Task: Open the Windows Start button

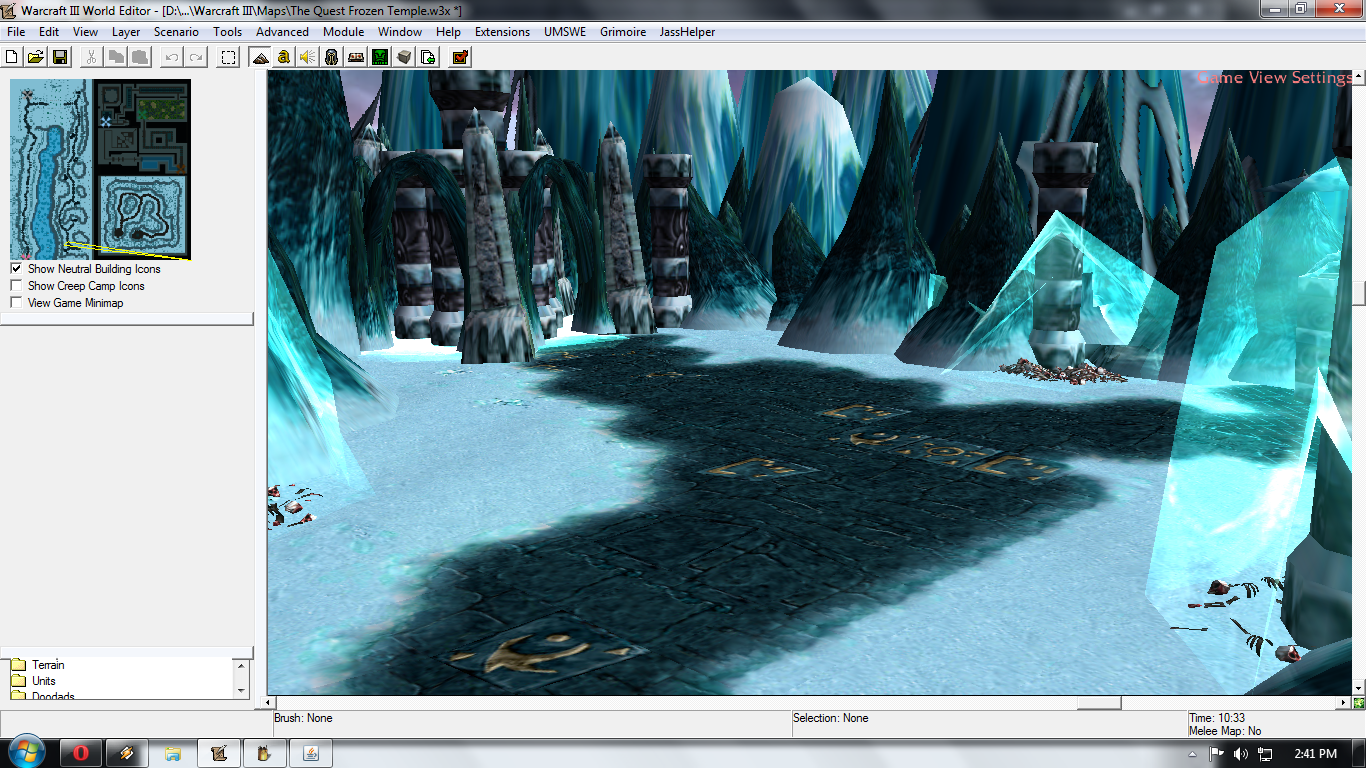Action: point(25,752)
